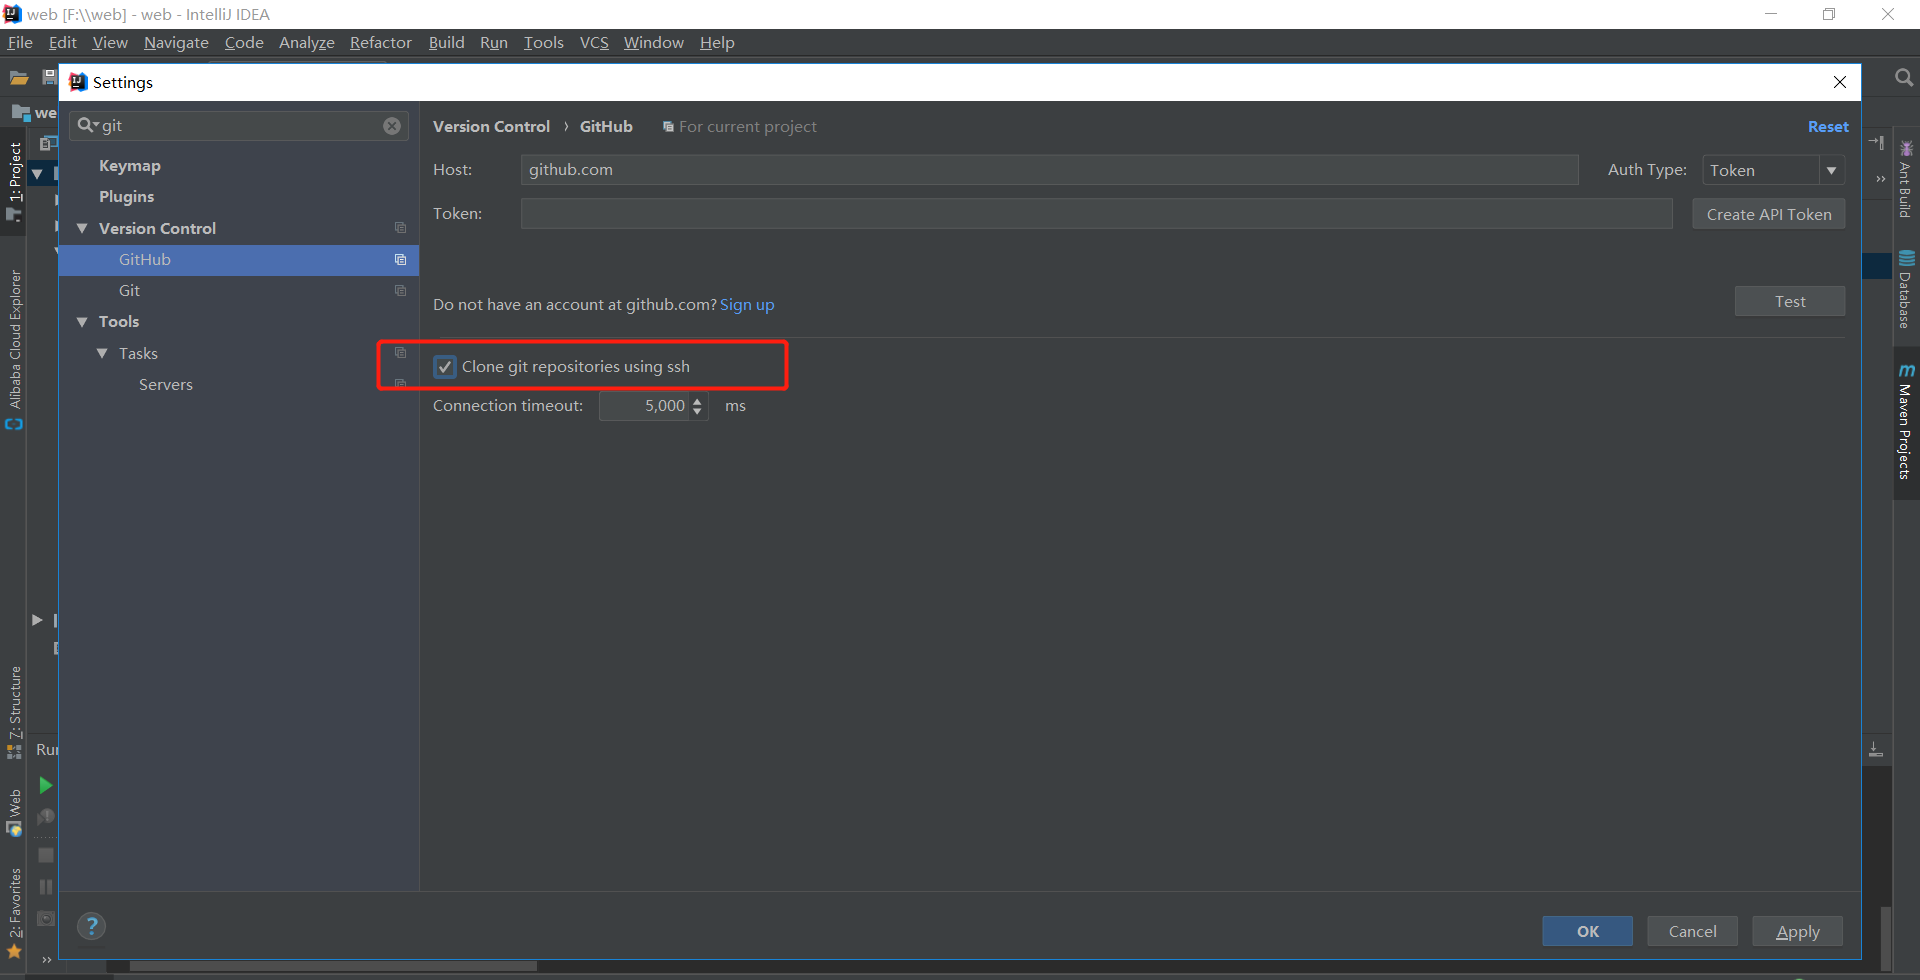Decrease connection timeout with down arrow
The width and height of the screenshot is (1920, 980).
pos(697,411)
